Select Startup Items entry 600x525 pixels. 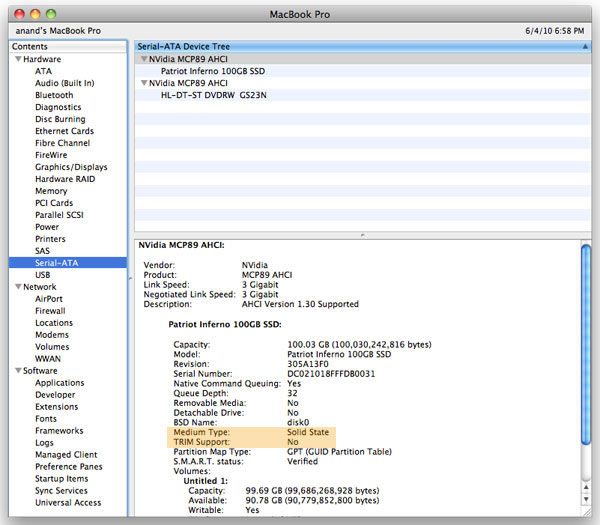coord(62,479)
